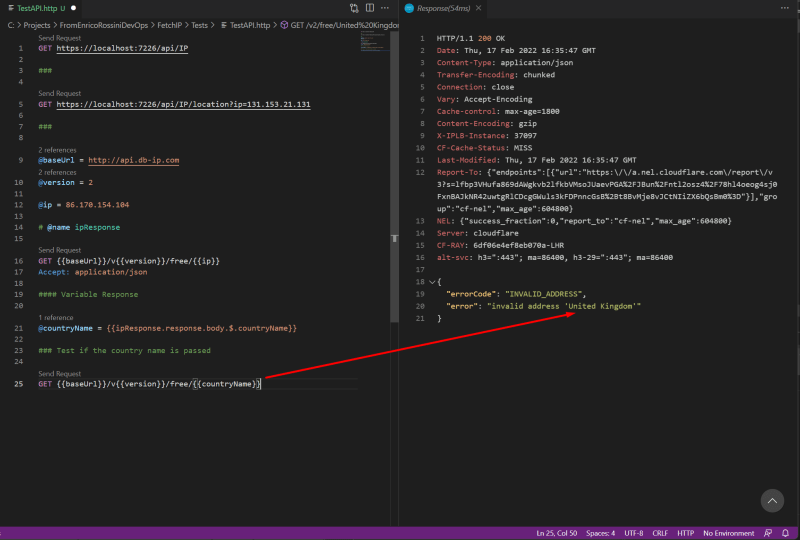Click the Response tab globe icon

point(409,8)
